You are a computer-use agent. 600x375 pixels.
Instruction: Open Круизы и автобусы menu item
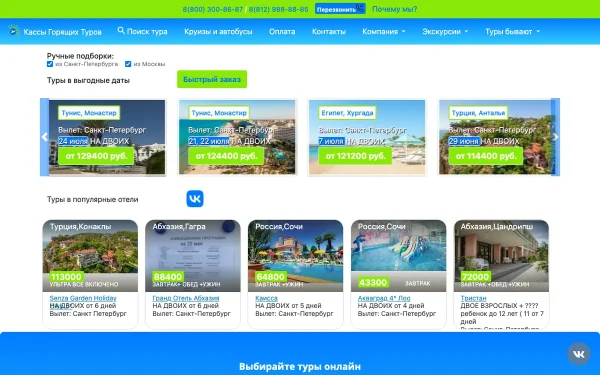[x=218, y=31]
